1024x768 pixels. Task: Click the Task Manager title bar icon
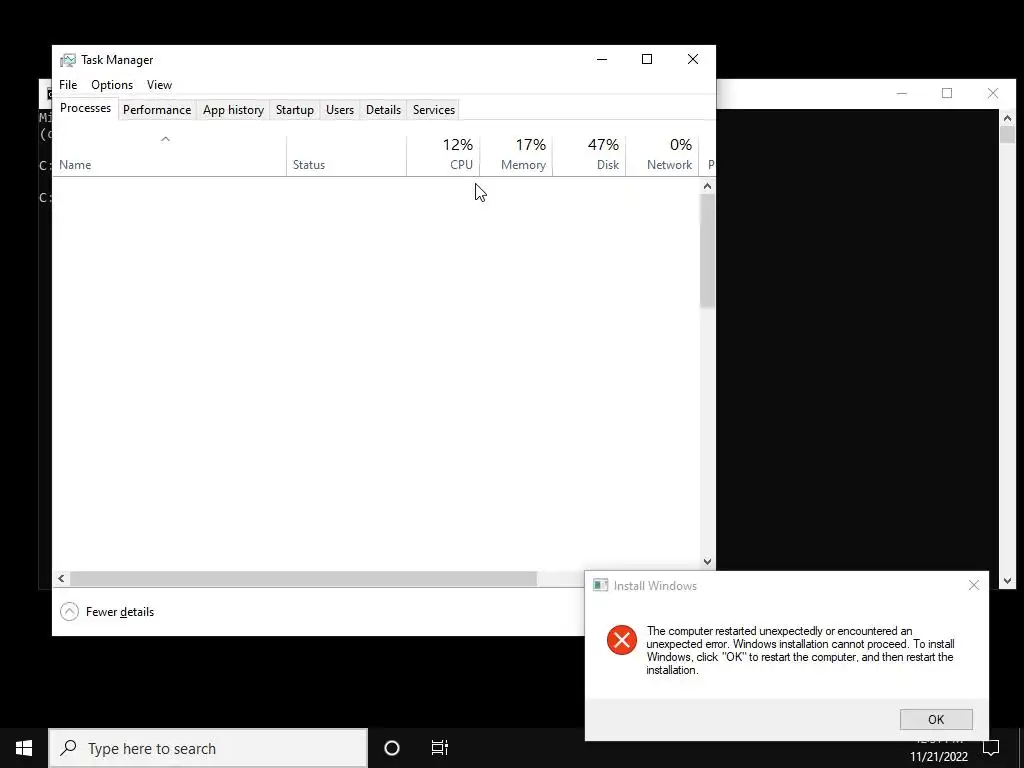[x=67, y=60]
